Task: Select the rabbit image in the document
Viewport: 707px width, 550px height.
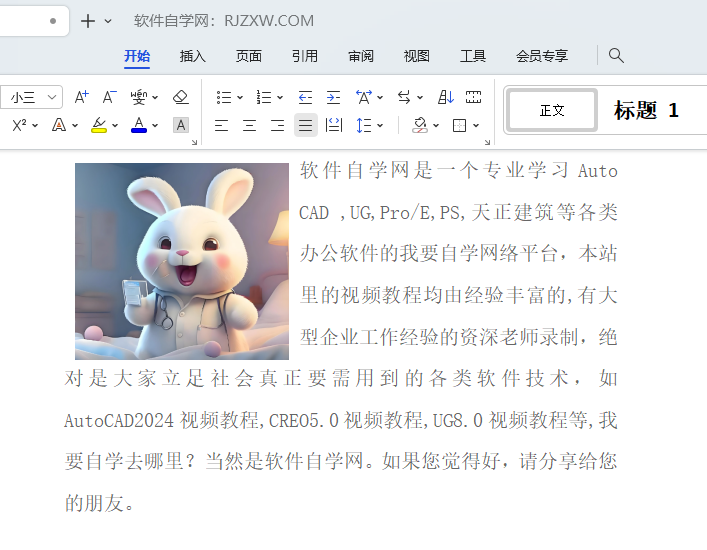Action: tap(181, 261)
